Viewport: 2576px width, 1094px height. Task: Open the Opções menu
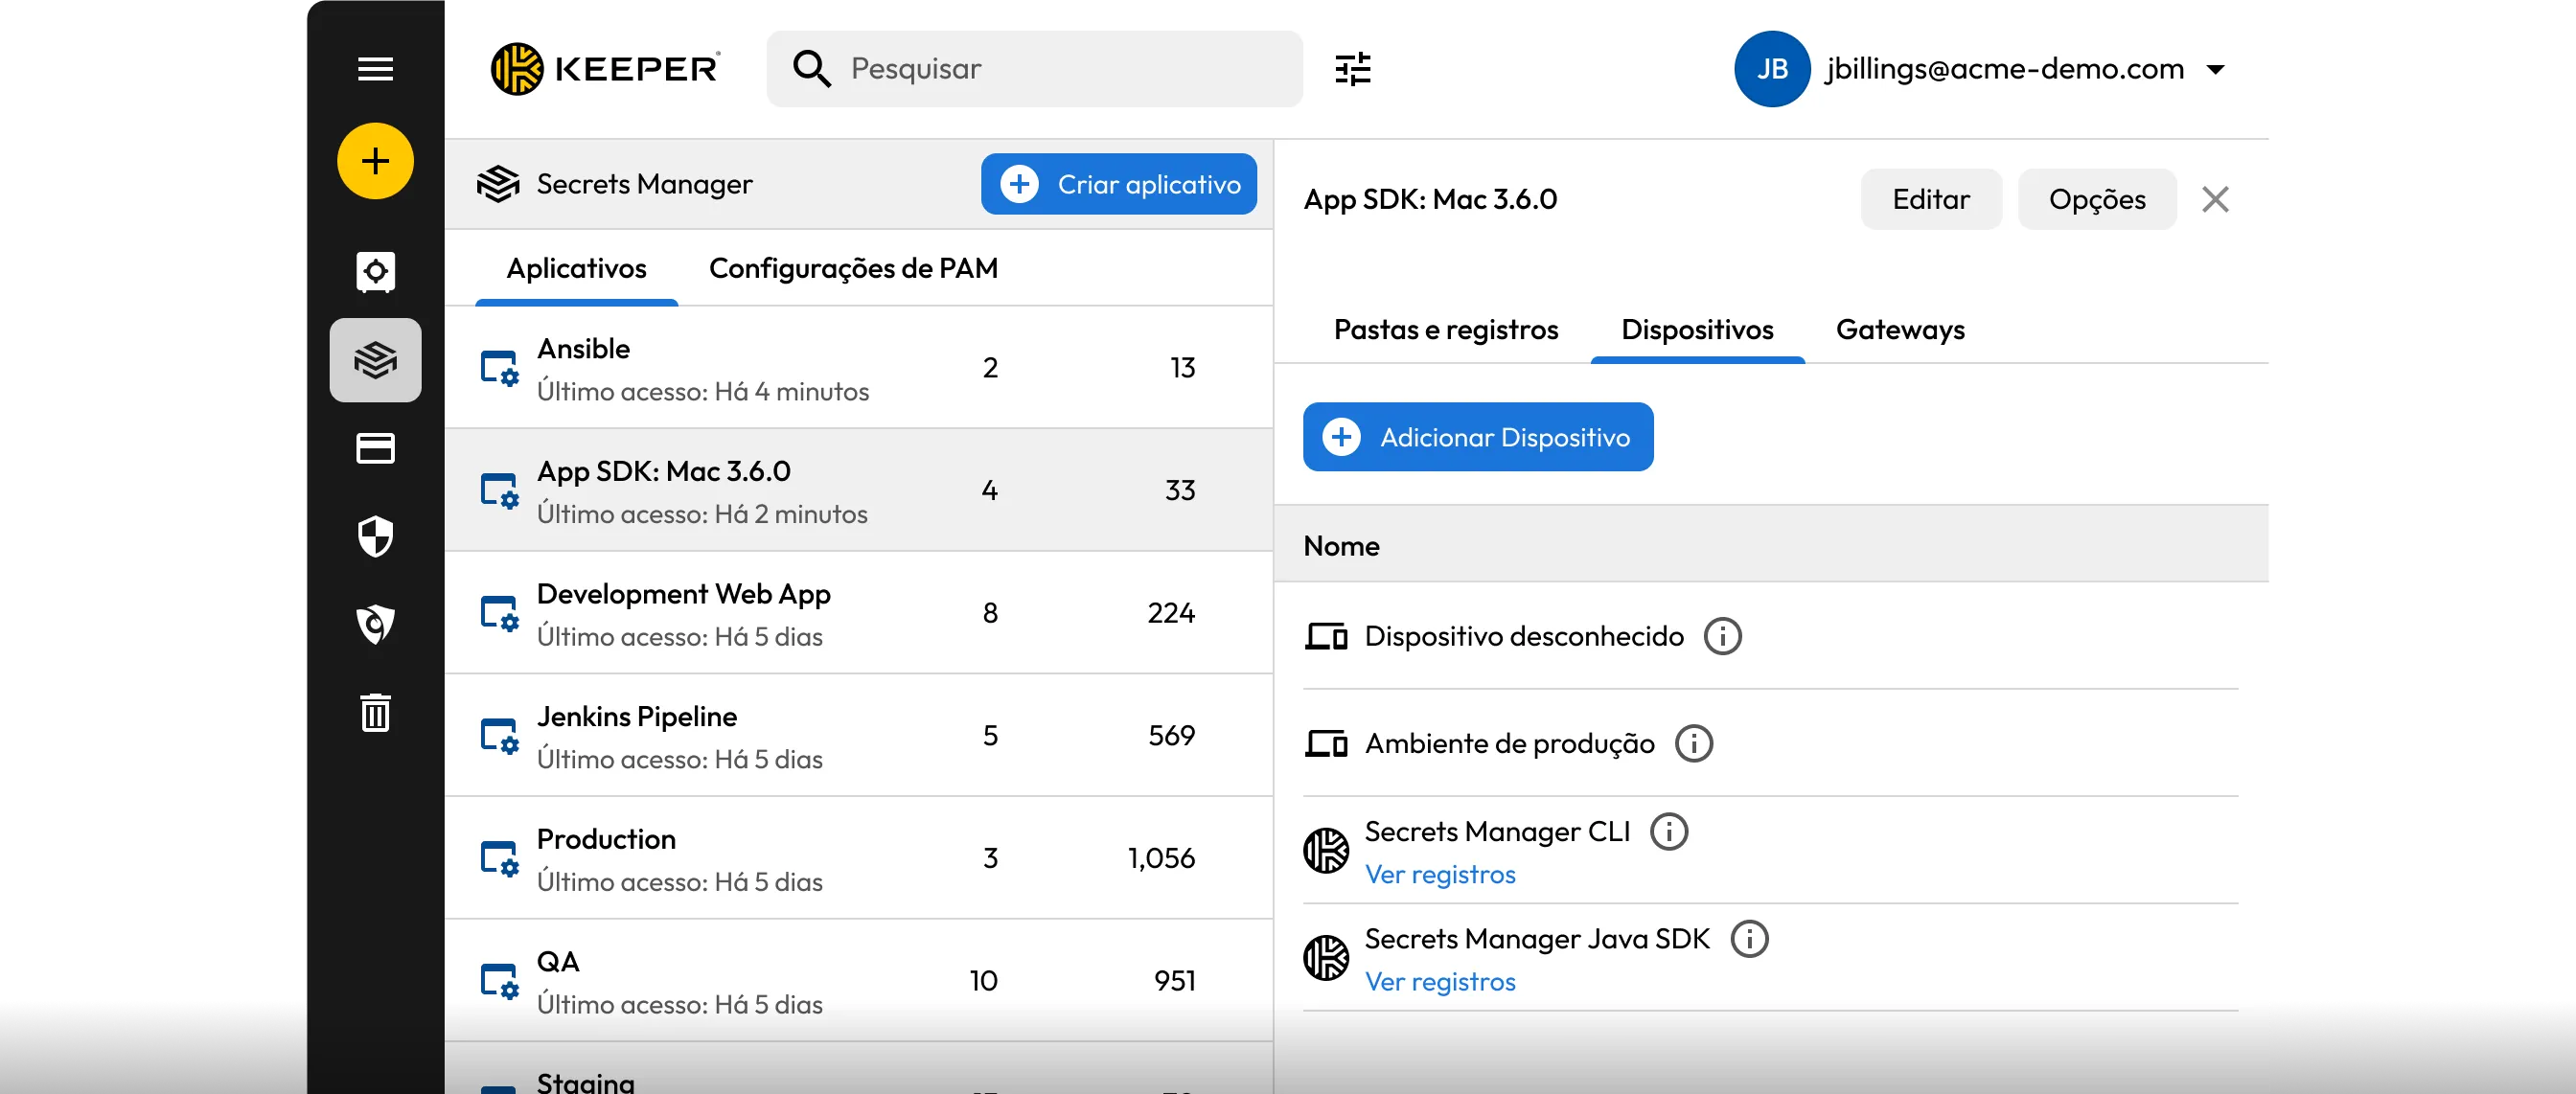coord(2097,199)
